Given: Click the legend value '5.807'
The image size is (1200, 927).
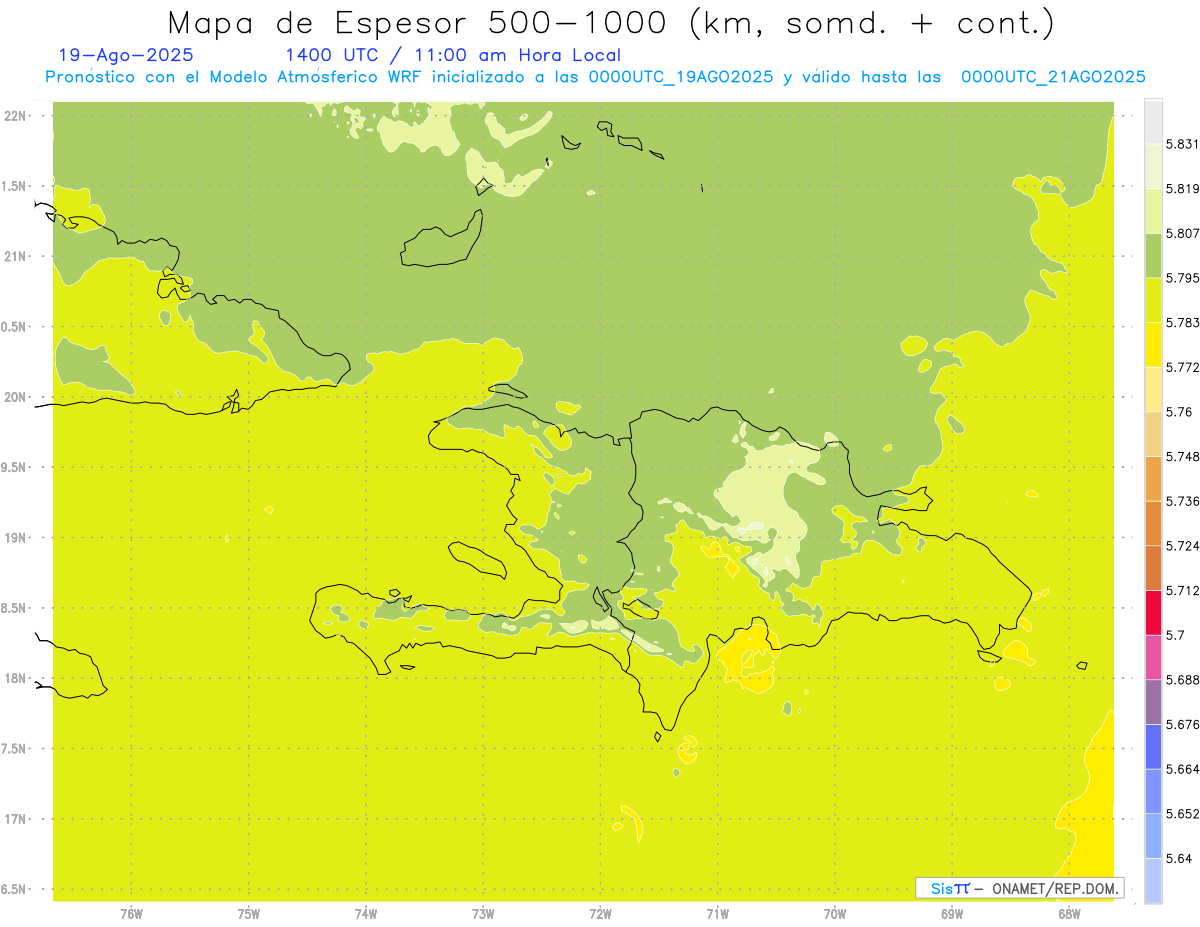Looking at the screenshot, I should click(x=1182, y=233).
